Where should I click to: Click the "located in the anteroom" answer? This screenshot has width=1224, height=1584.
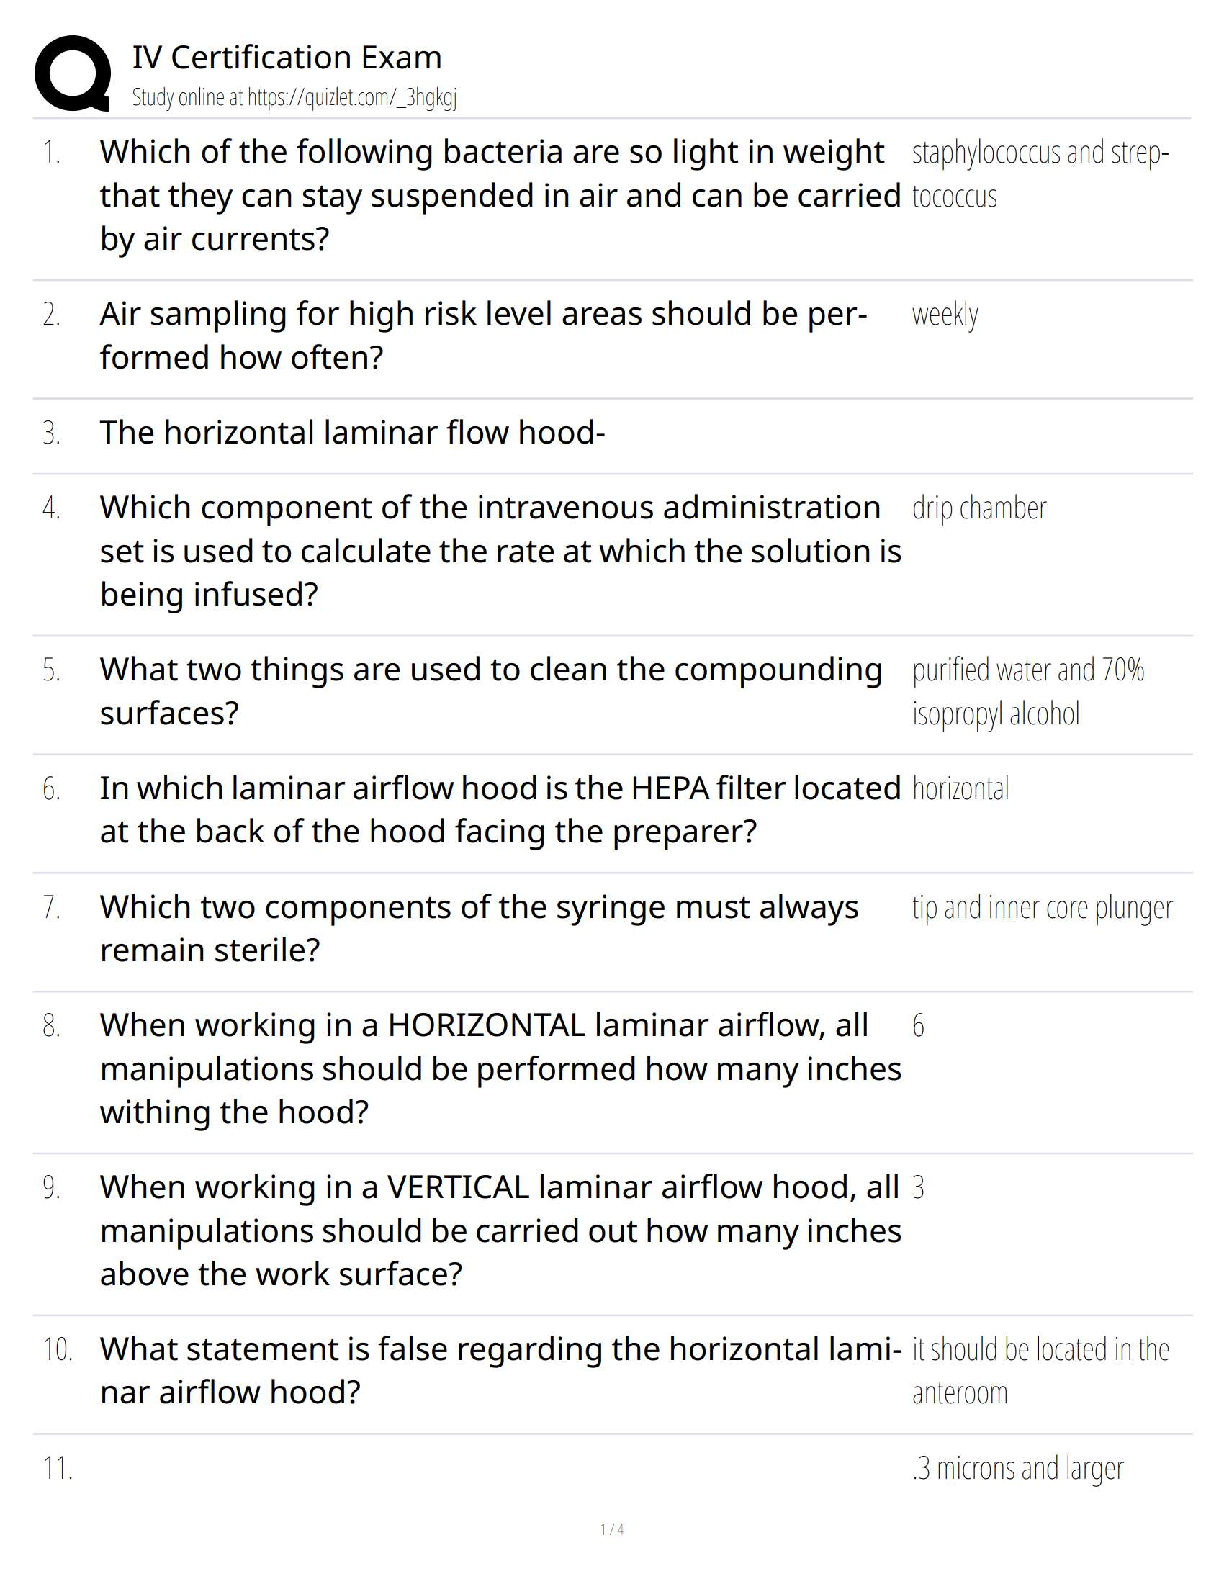point(1040,1371)
